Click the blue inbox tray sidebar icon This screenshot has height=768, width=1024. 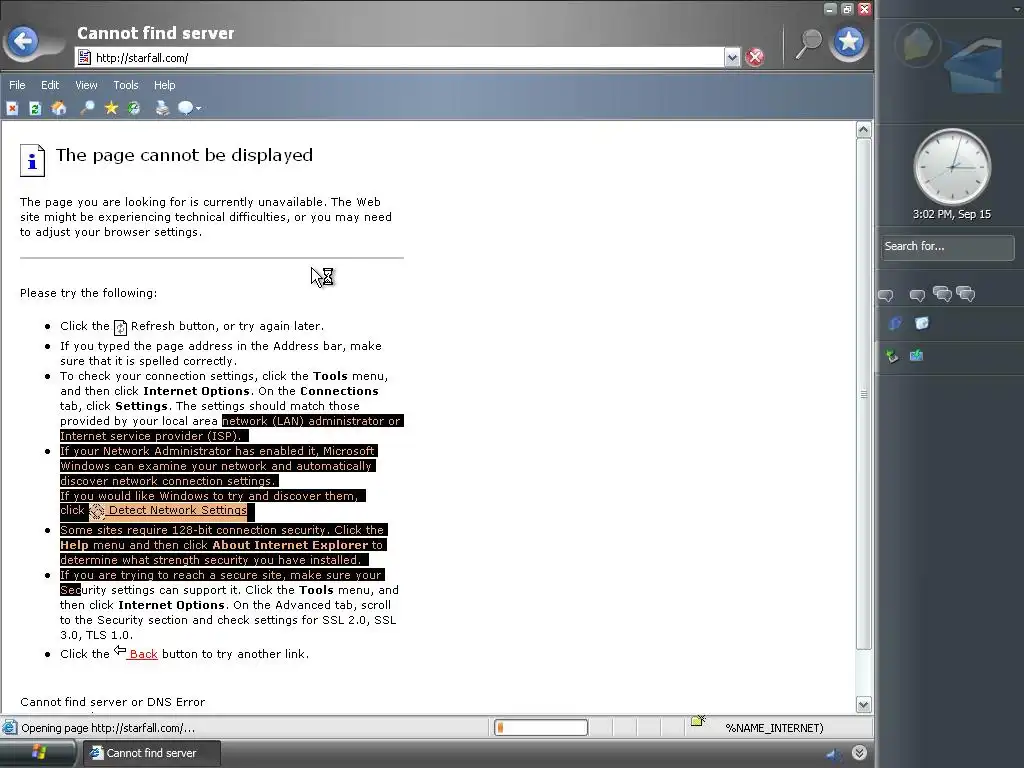(x=916, y=356)
